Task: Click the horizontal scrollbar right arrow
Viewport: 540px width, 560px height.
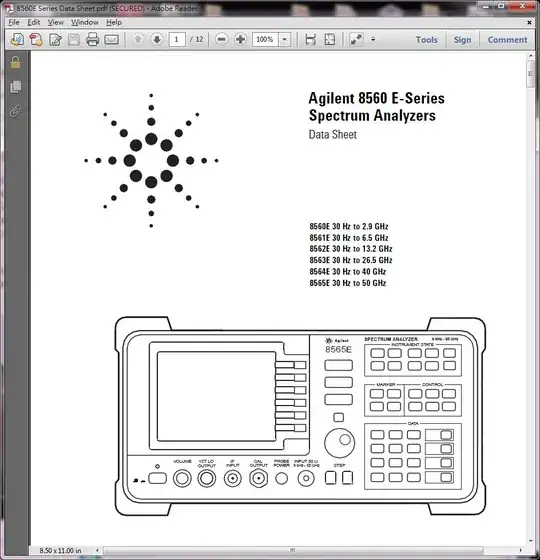Action: click(x=520, y=550)
